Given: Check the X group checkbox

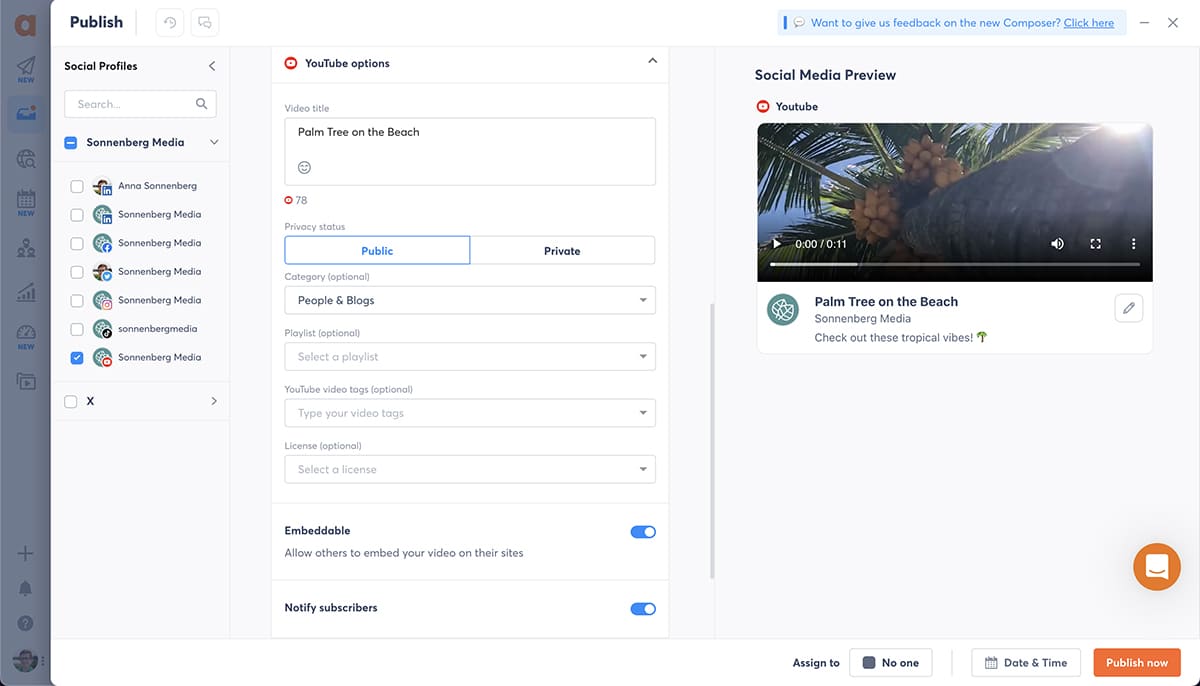Looking at the screenshot, I should (71, 401).
